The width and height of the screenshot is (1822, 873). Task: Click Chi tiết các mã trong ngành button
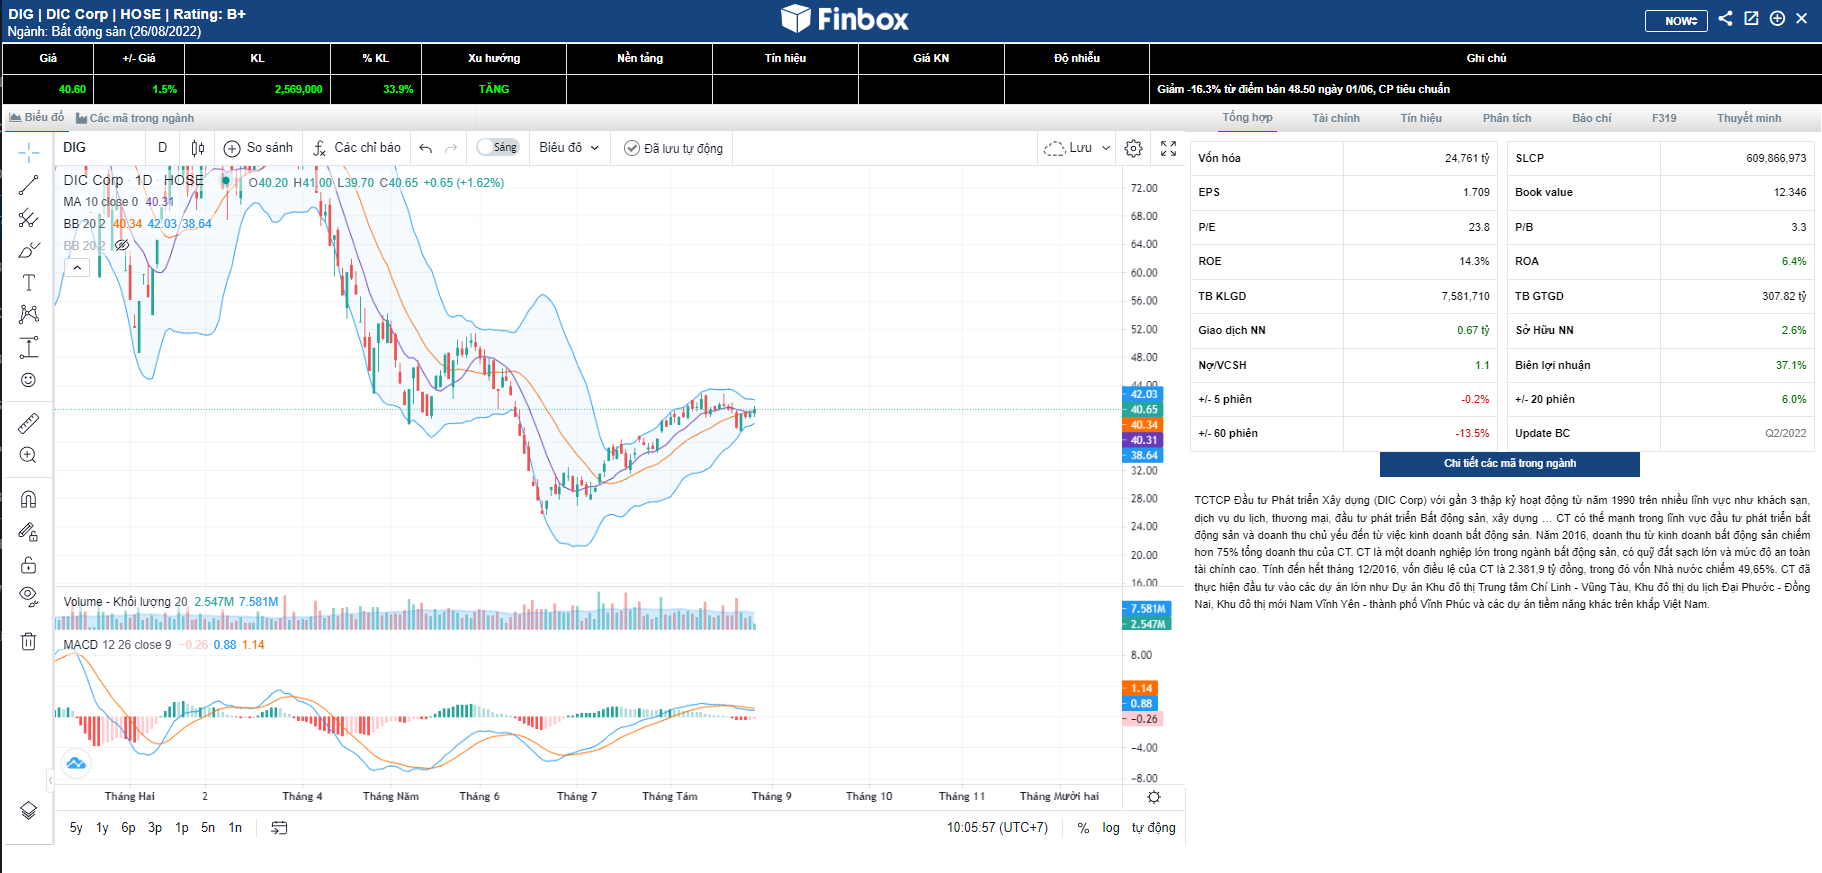pyautogui.click(x=1509, y=464)
